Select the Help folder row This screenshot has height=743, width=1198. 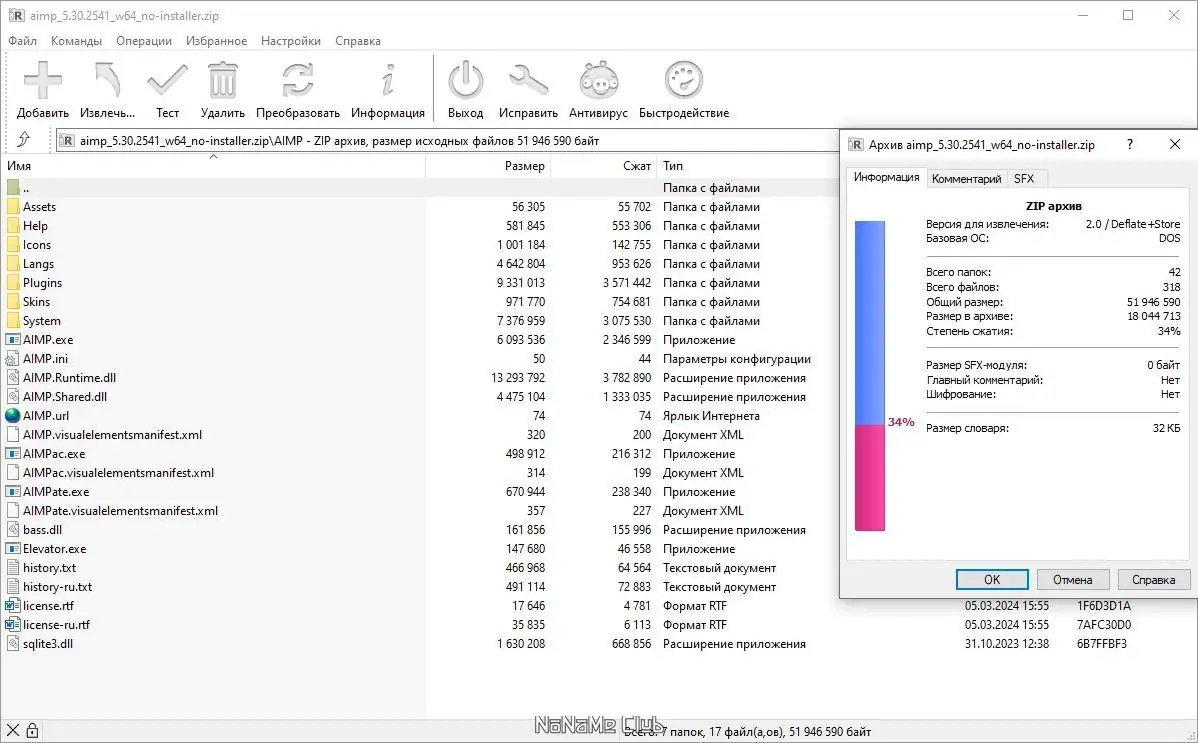(x=419, y=225)
